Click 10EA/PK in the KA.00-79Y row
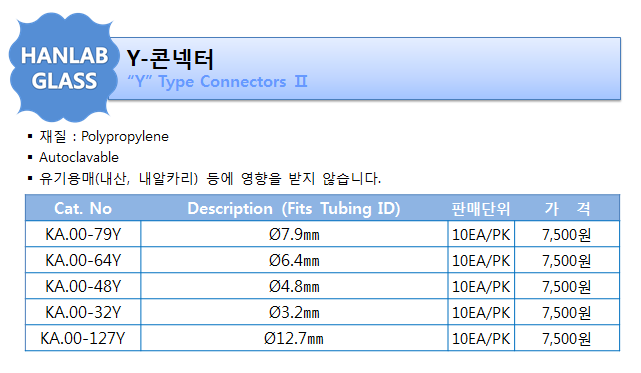This screenshot has width=641, height=373. point(481,234)
